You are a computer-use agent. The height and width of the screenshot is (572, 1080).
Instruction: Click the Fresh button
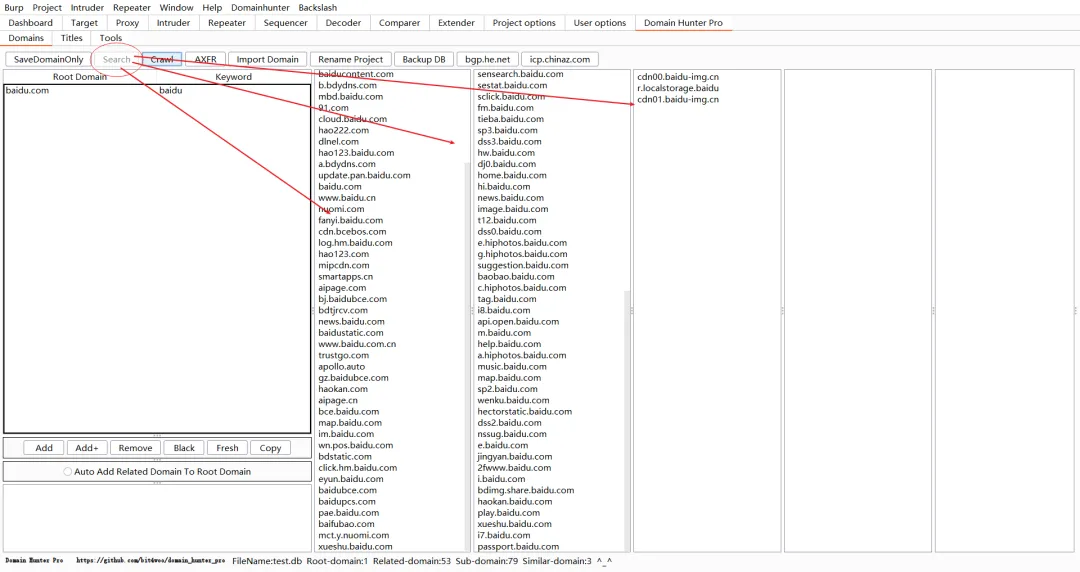(x=227, y=448)
